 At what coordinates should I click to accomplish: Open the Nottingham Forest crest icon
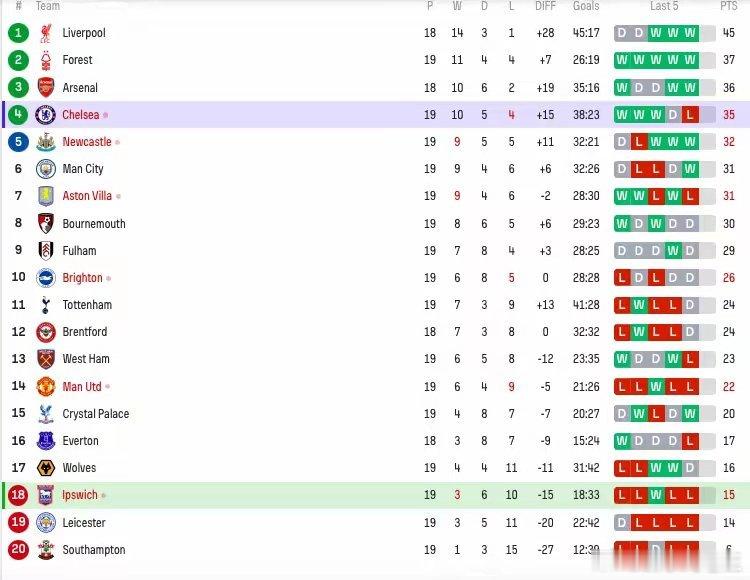coord(46,60)
